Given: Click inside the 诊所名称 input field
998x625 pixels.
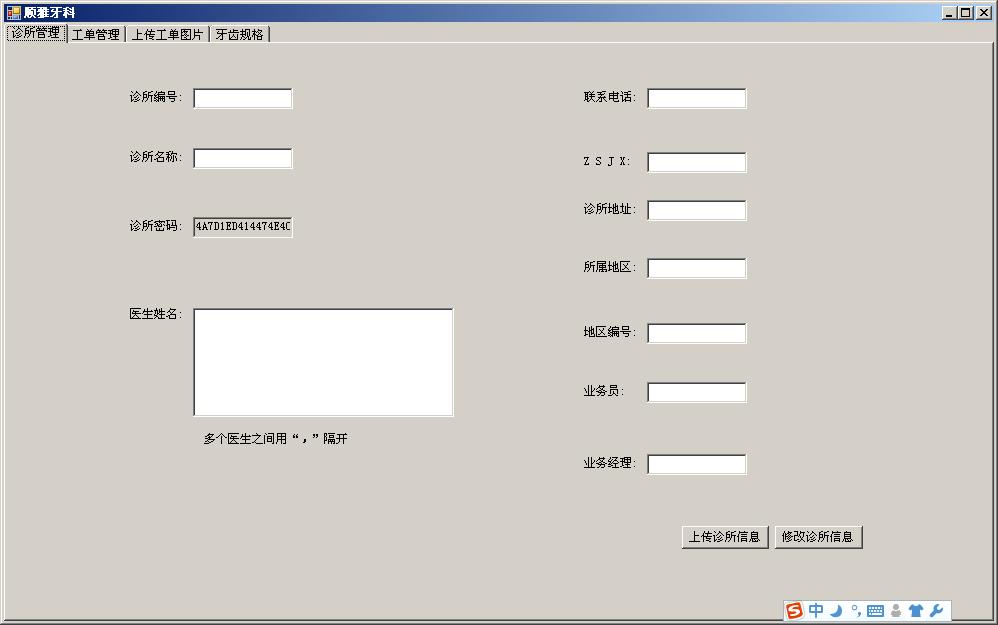Looking at the screenshot, I should [242, 157].
